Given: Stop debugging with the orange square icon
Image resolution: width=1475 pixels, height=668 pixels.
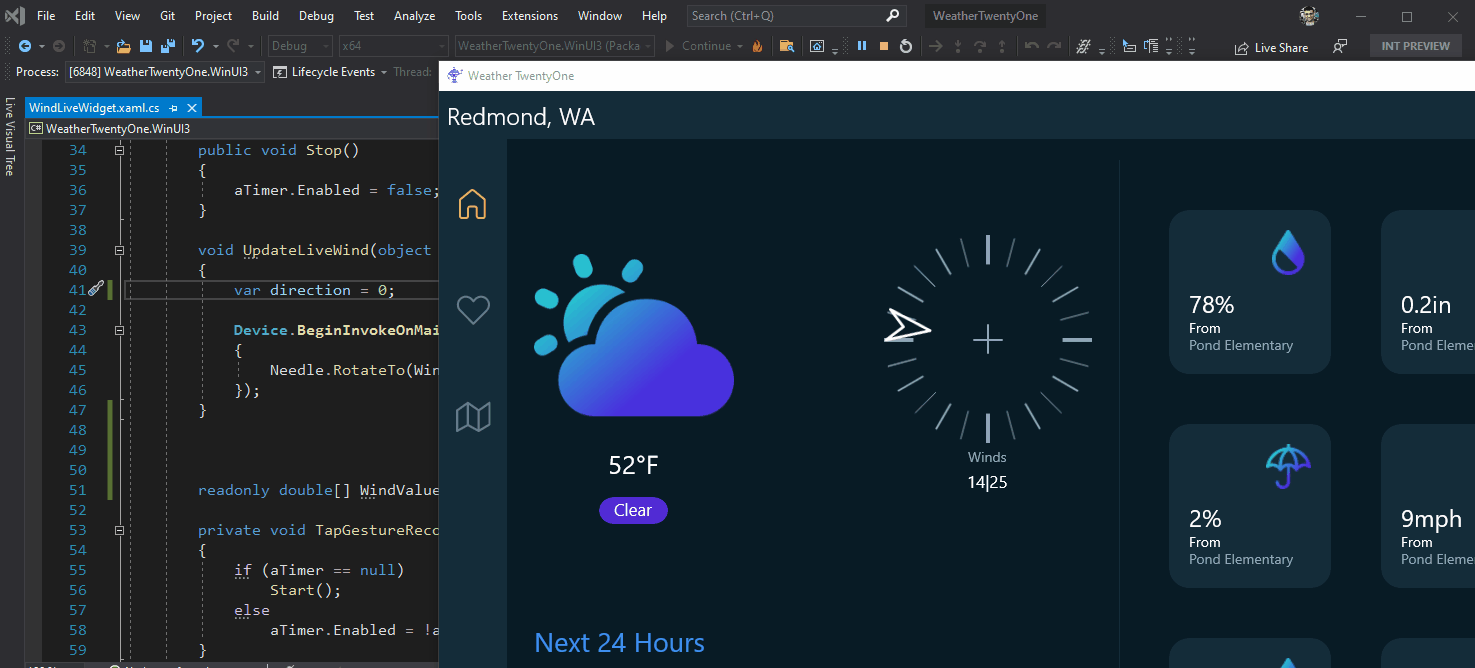Looking at the screenshot, I should [x=884, y=46].
